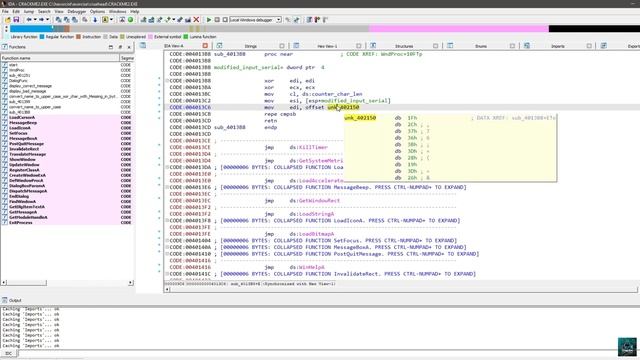Pause the process from the debugger toolbar

(217, 20)
